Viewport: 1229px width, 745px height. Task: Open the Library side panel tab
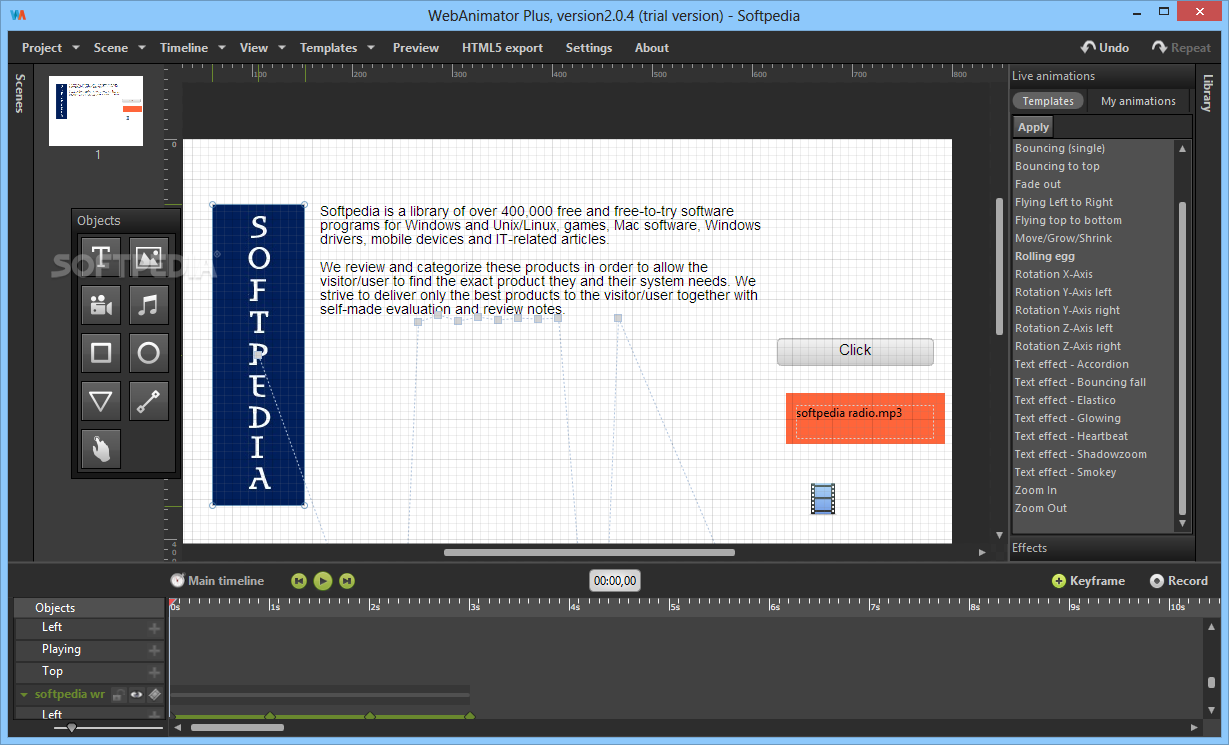pos(1208,93)
